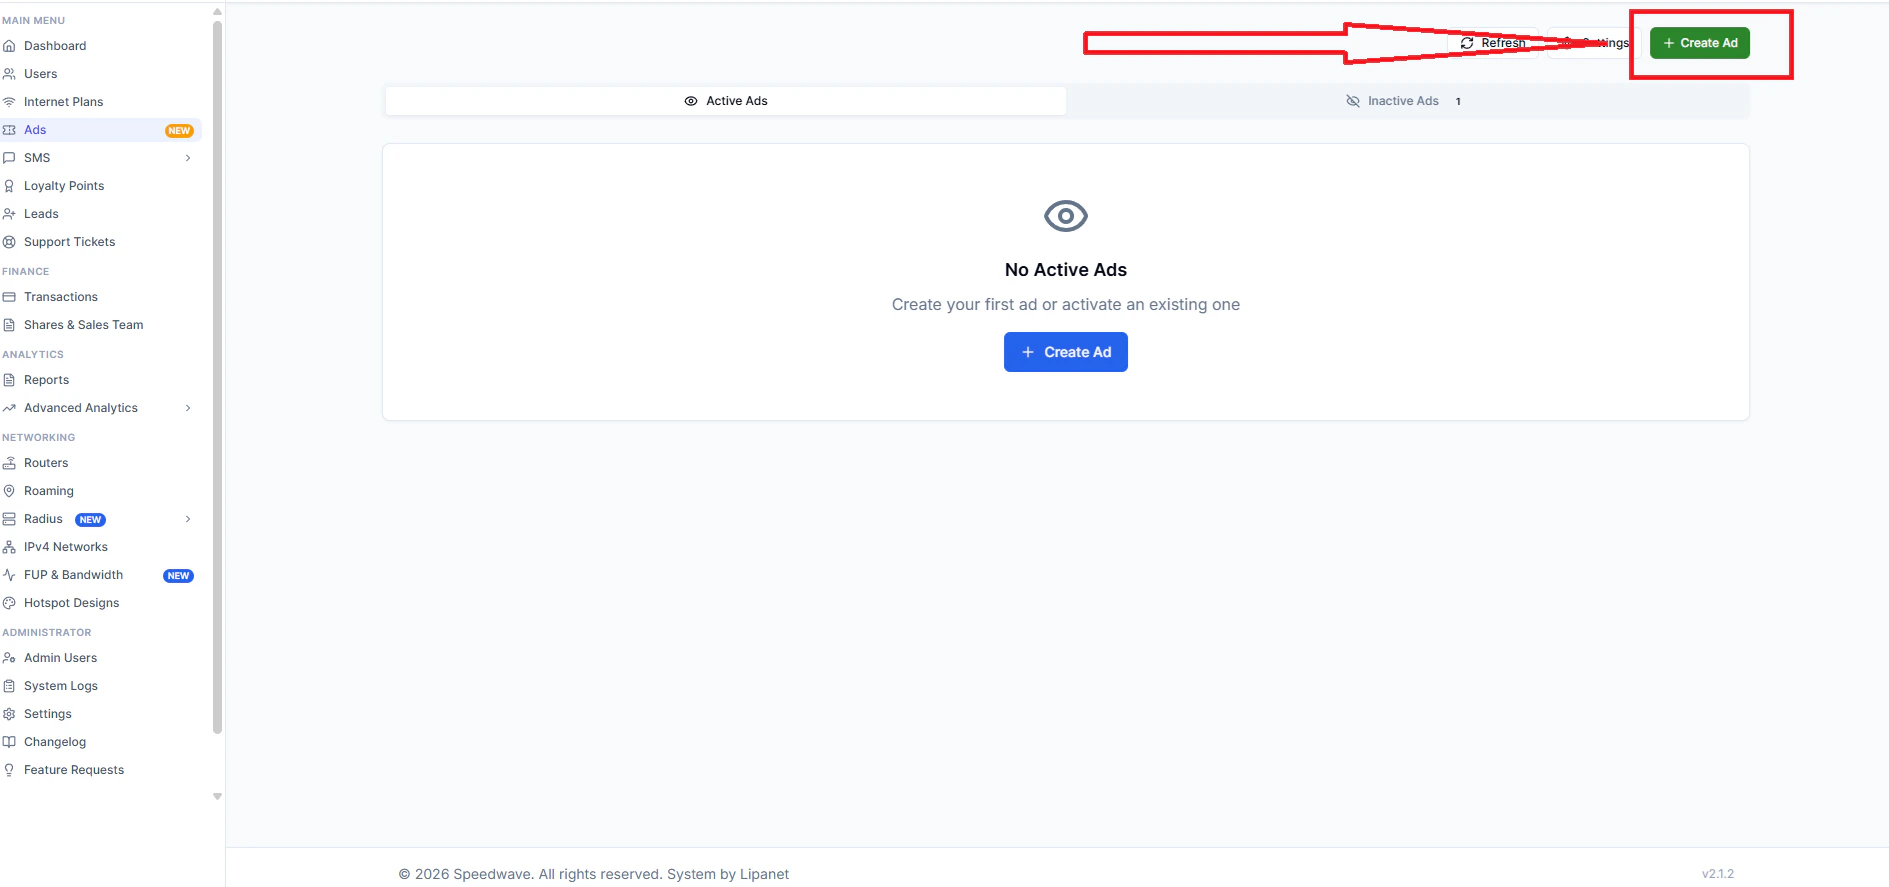Viewport: 1889px width, 887px height.
Task: Click the System Logs clipboard icon
Action: pos(9,686)
